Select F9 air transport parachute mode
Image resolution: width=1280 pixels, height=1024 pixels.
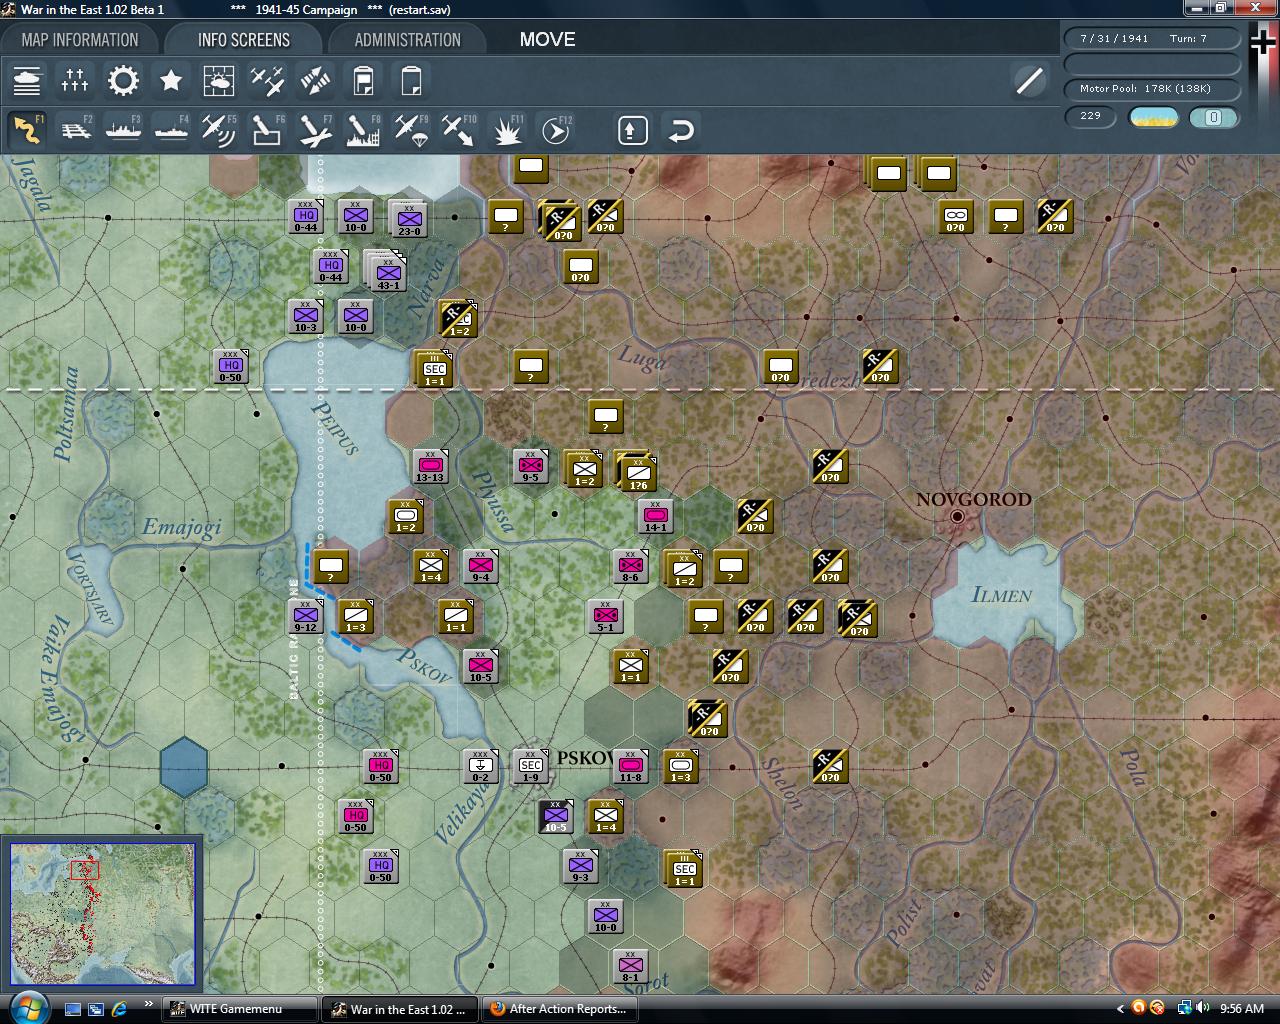(411, 130)
